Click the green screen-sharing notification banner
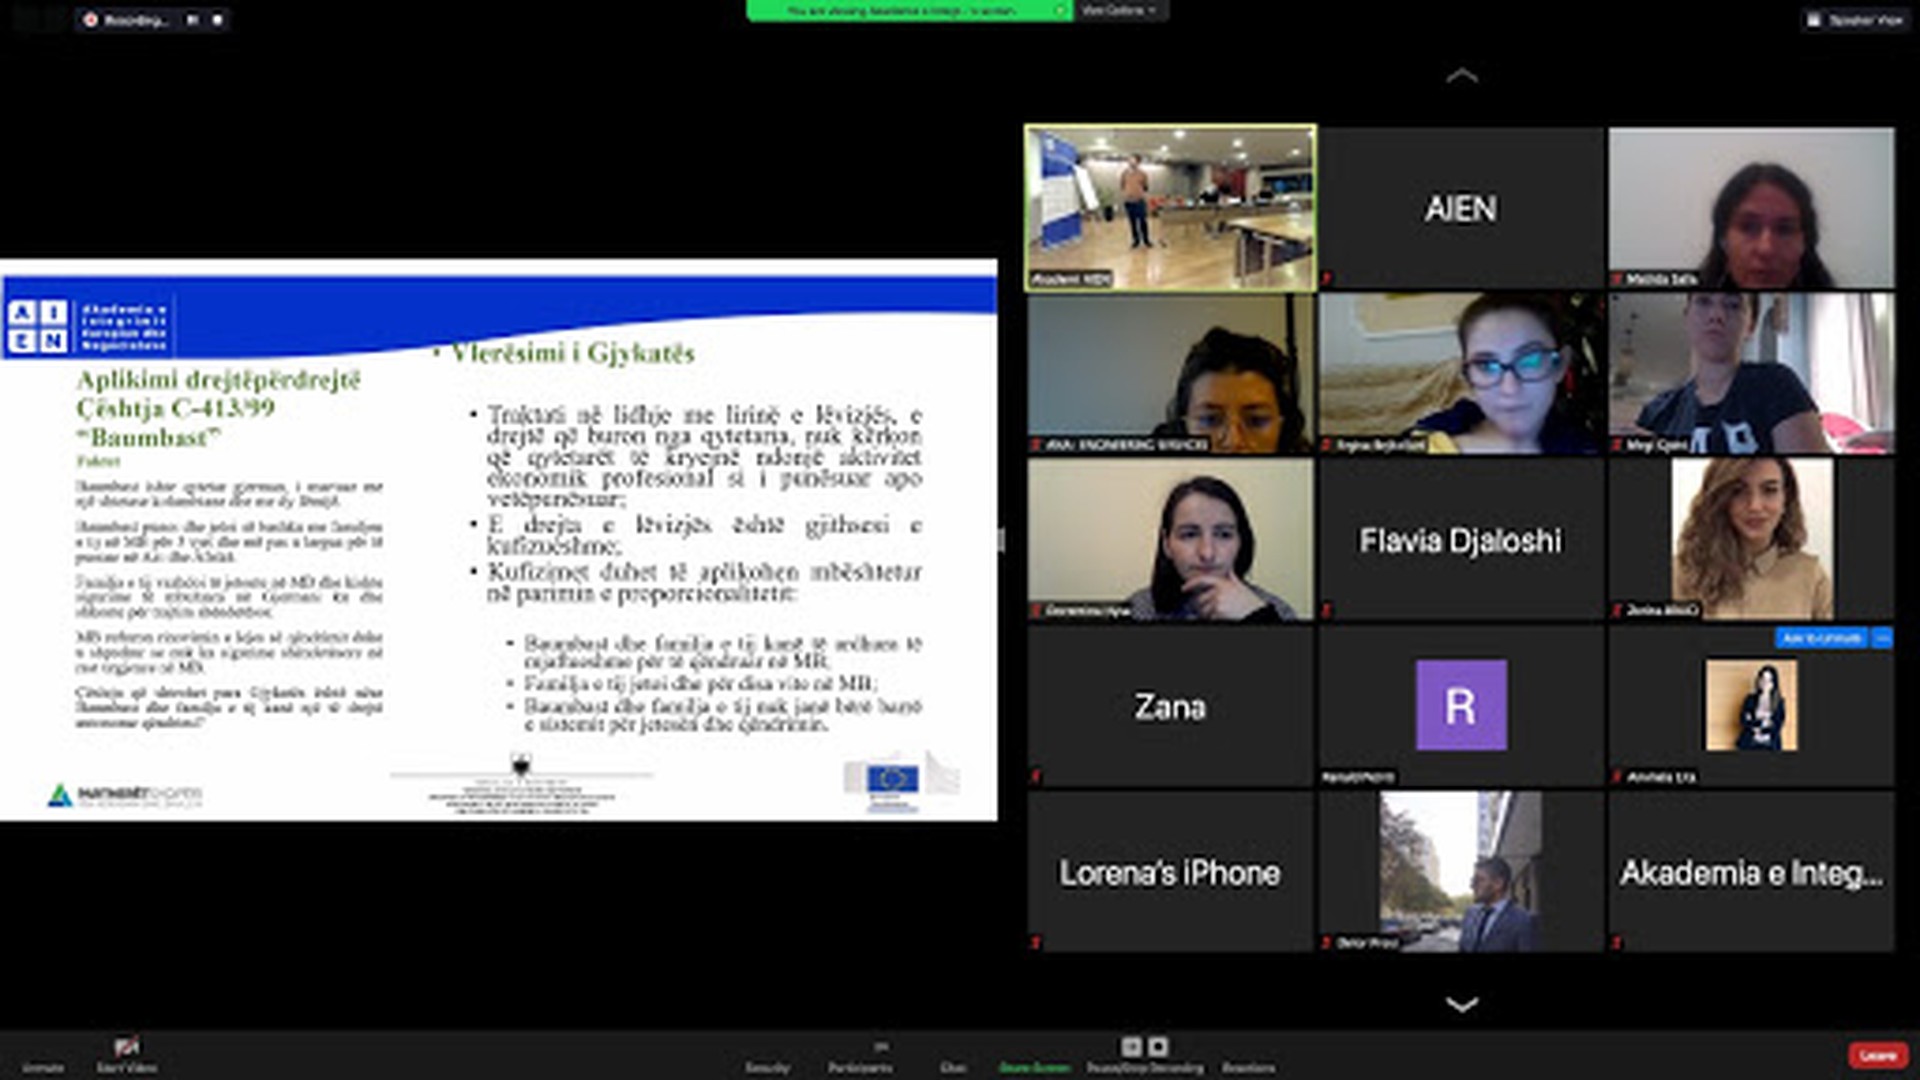The width and height of the screenshot is (1920, 1080). (x=909, y=10)
